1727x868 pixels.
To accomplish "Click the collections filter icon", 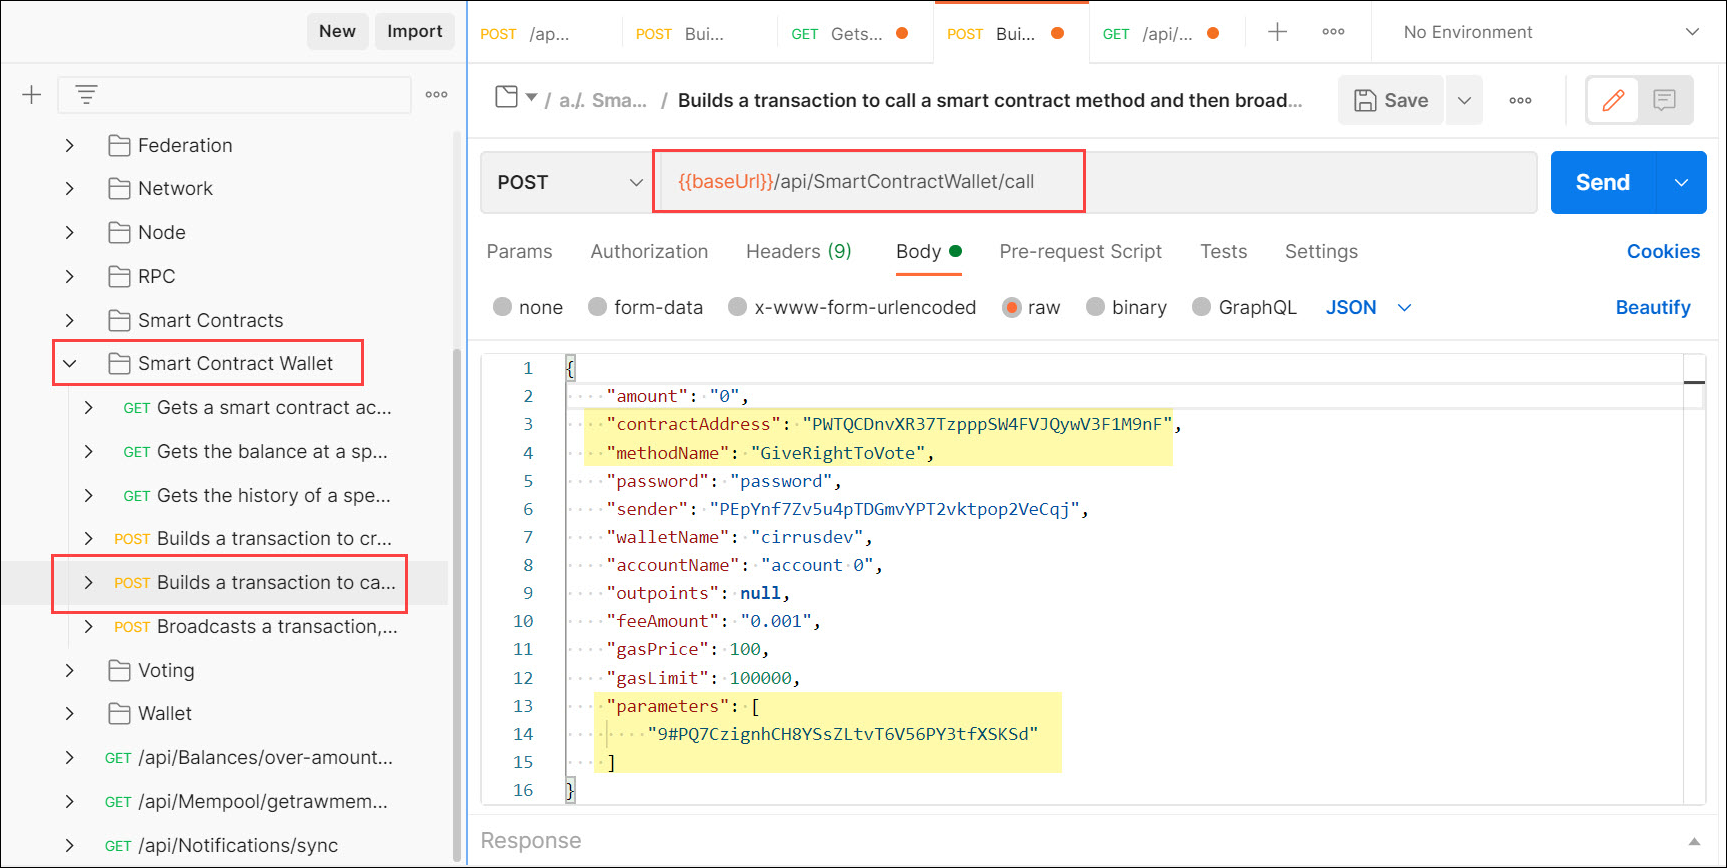I will (86, 95).
